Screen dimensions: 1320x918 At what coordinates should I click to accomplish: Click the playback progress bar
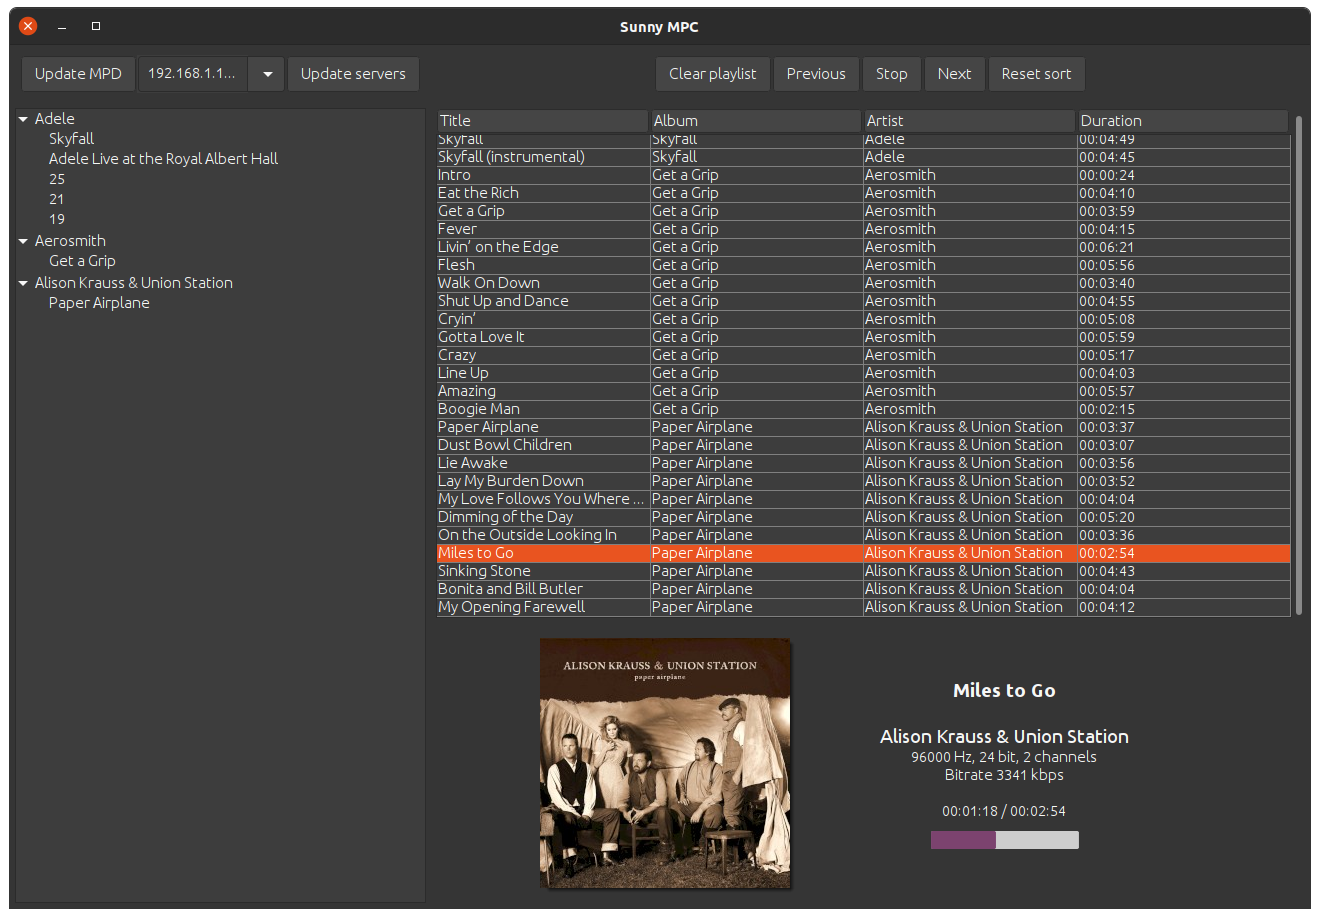[1004, 840]
